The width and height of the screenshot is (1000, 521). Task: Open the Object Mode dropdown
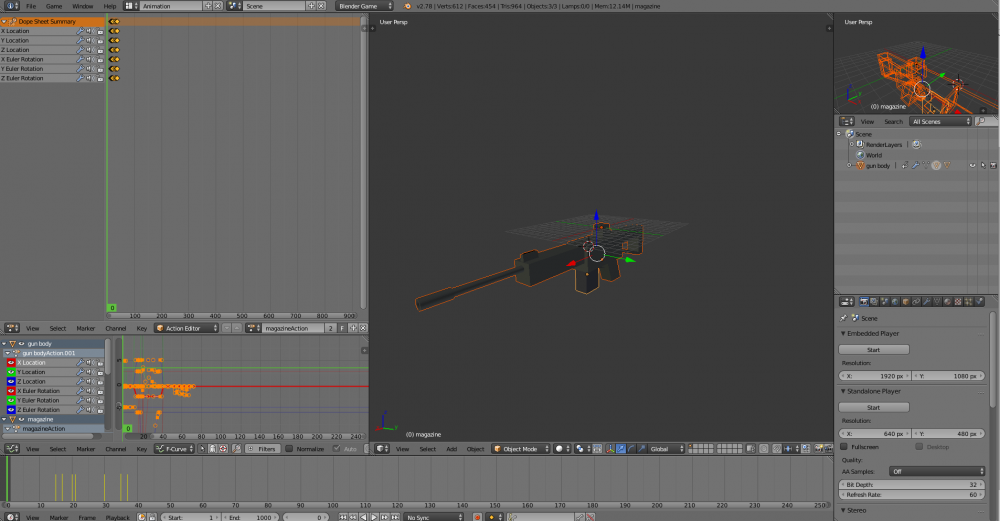[520, 449]
